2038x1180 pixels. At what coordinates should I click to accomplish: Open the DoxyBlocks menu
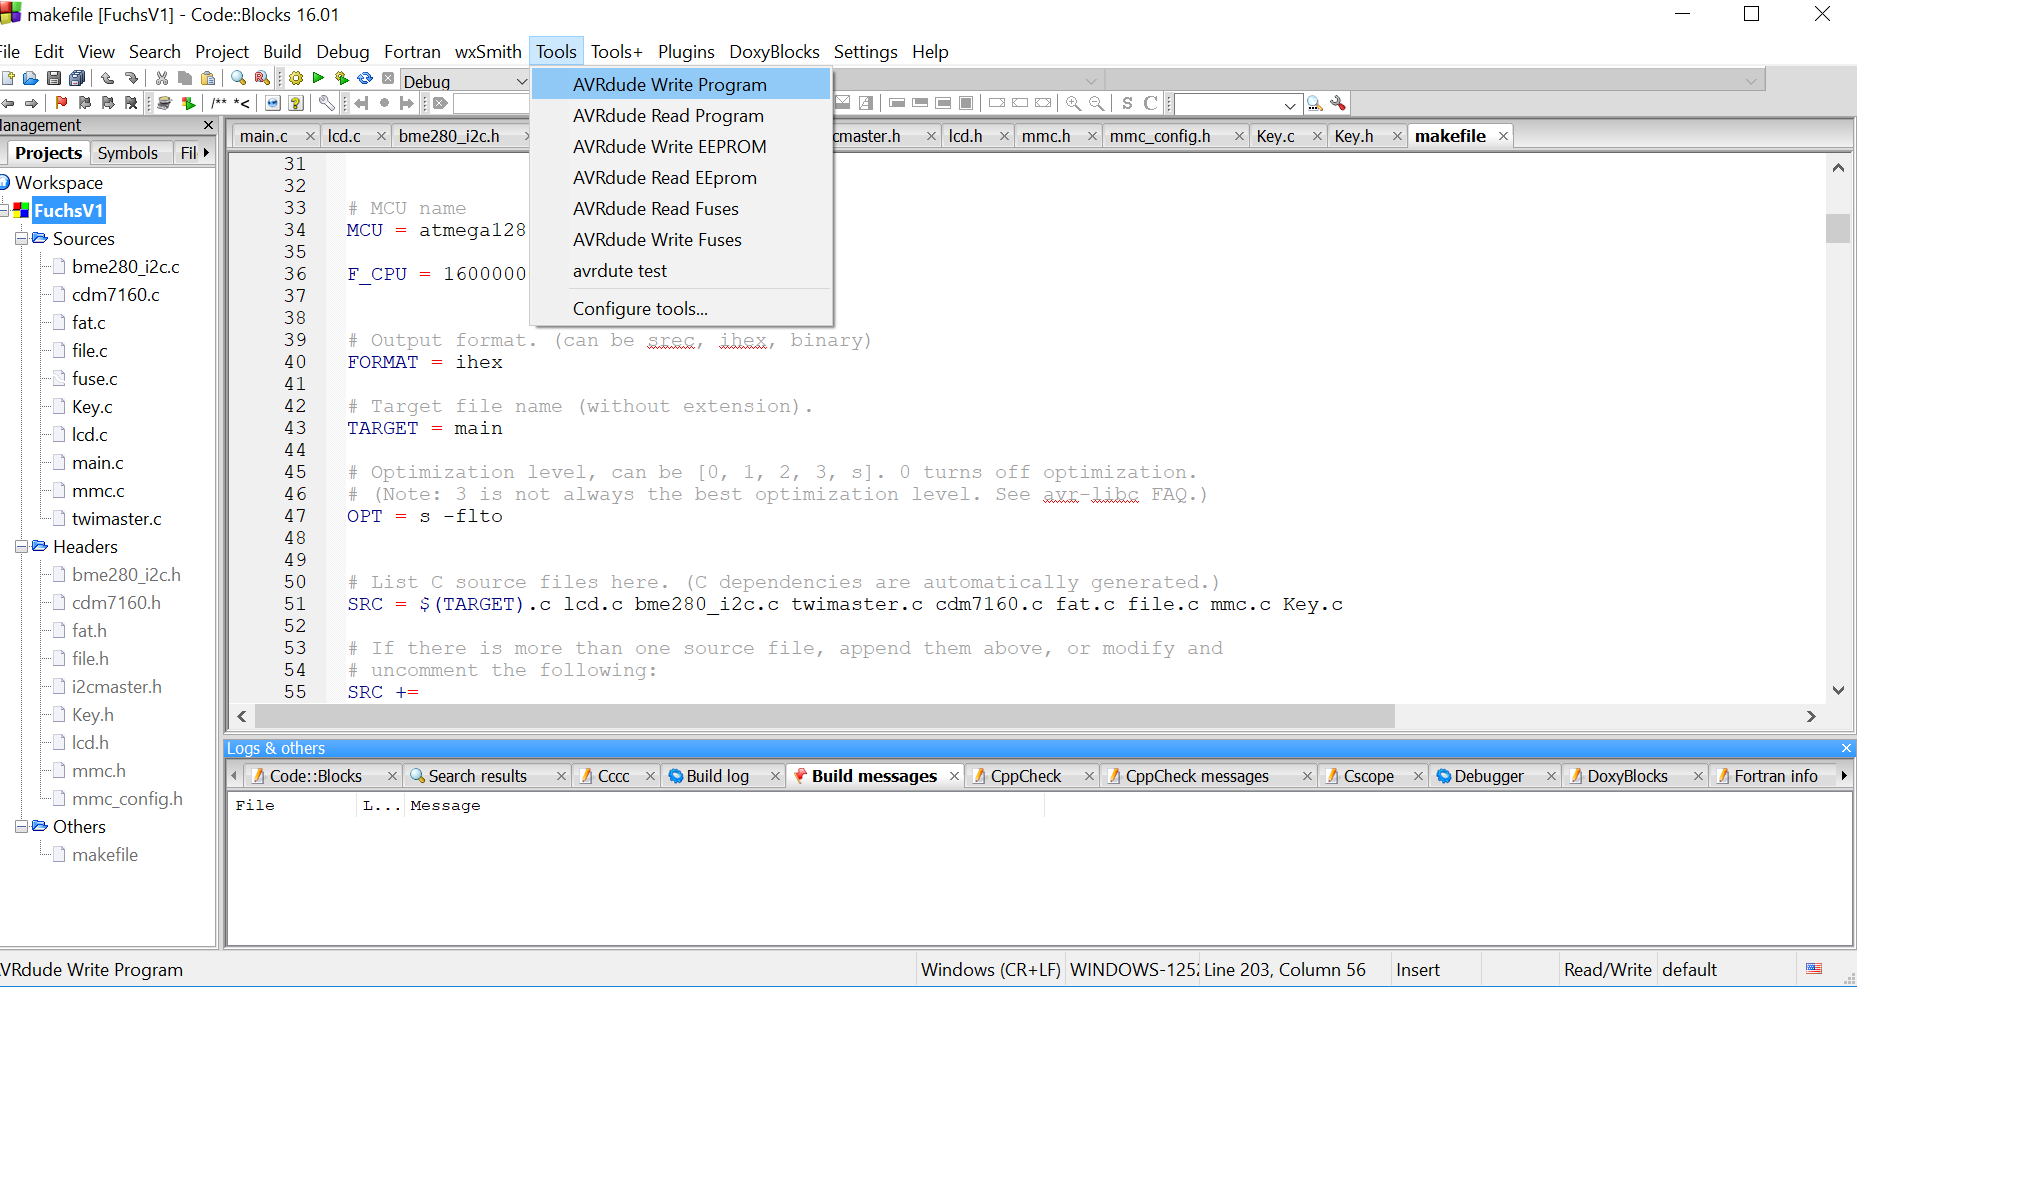click(x=774, y=52)
